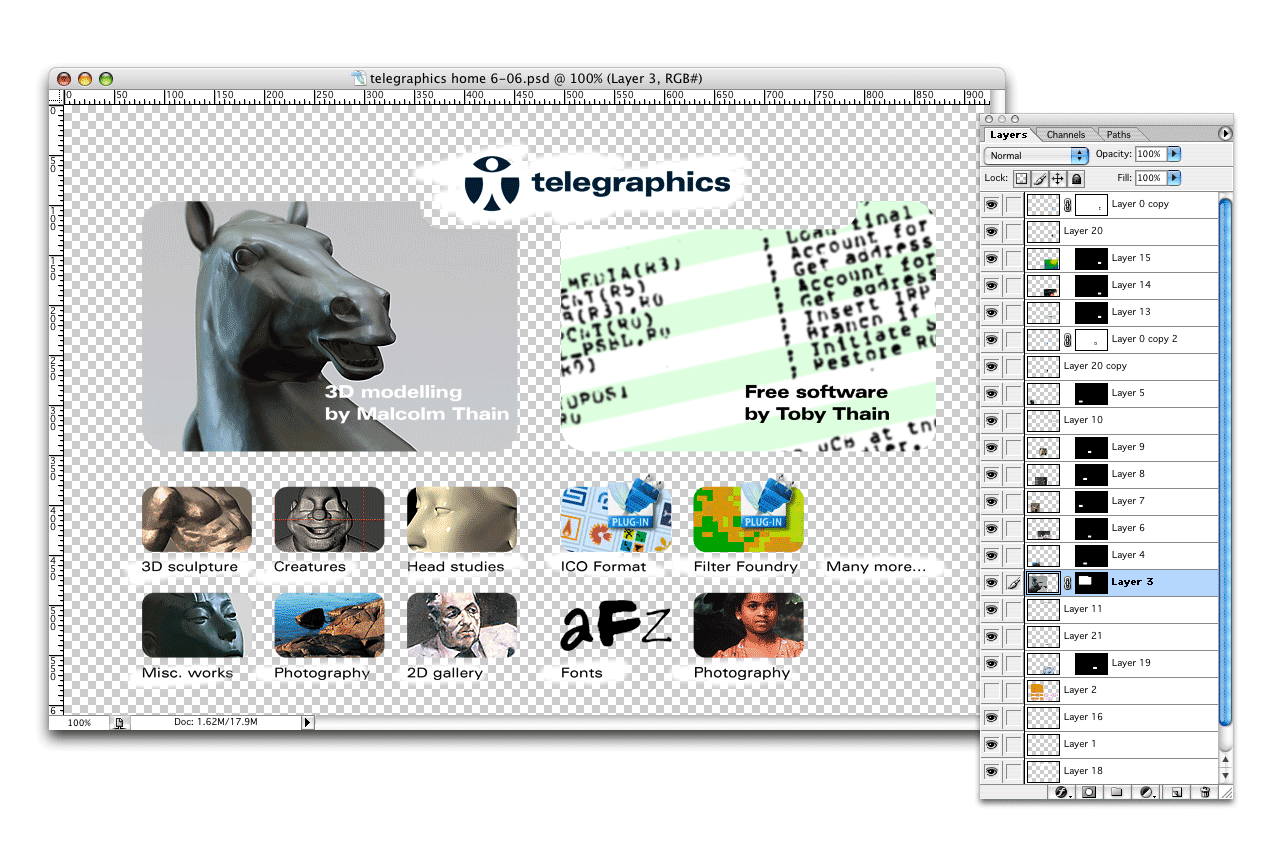Click the Fonts aFz graphic

pyautogui.click(x=616, y=627)
